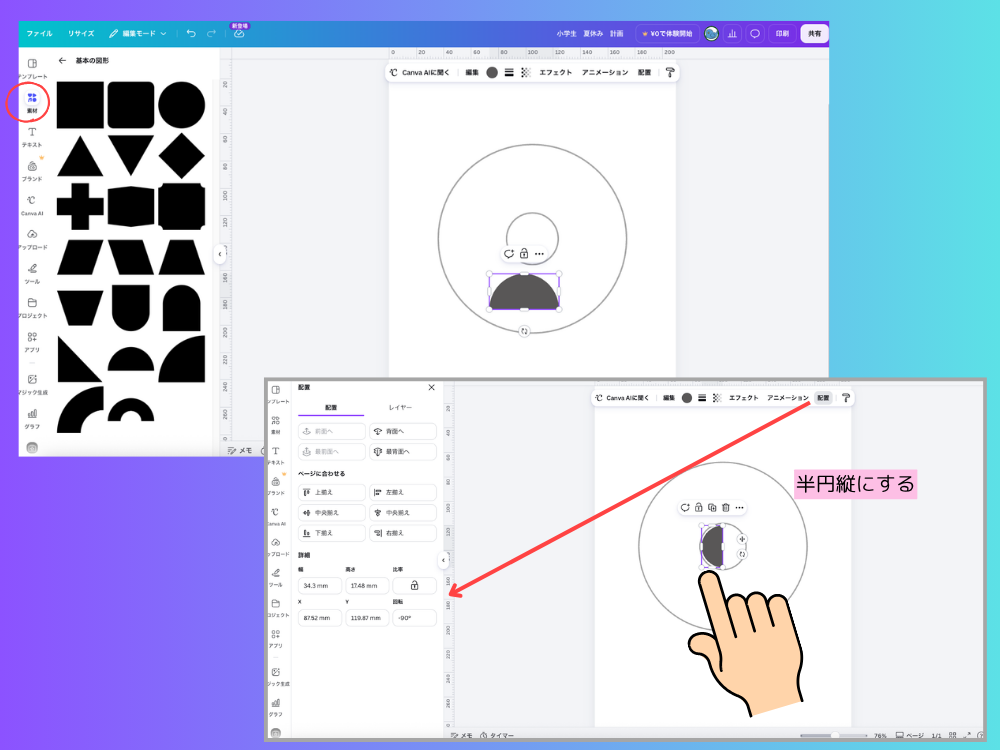Click the redo arrow in the top bar
The width and height of the screenshot is (1000, 750).
tap(211, 33)
